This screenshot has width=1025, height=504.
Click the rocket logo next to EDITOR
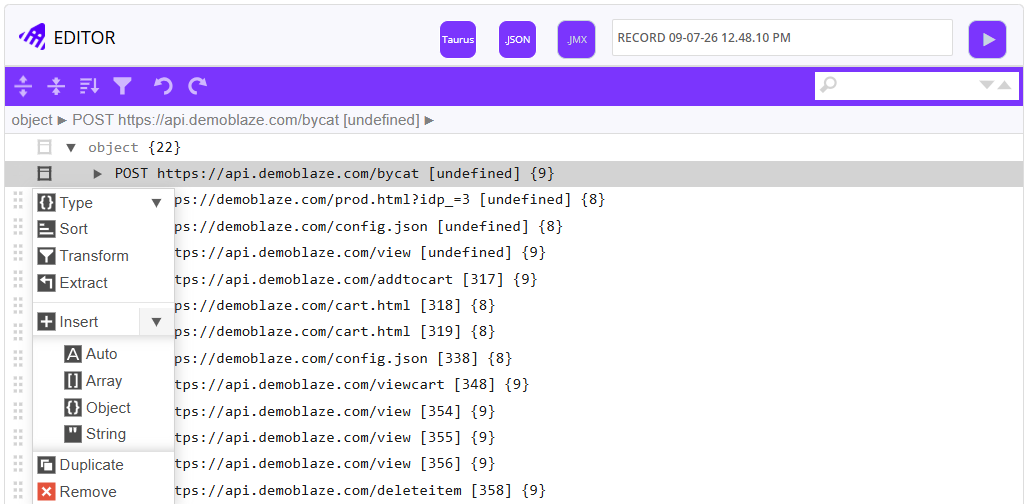point(31,38)
